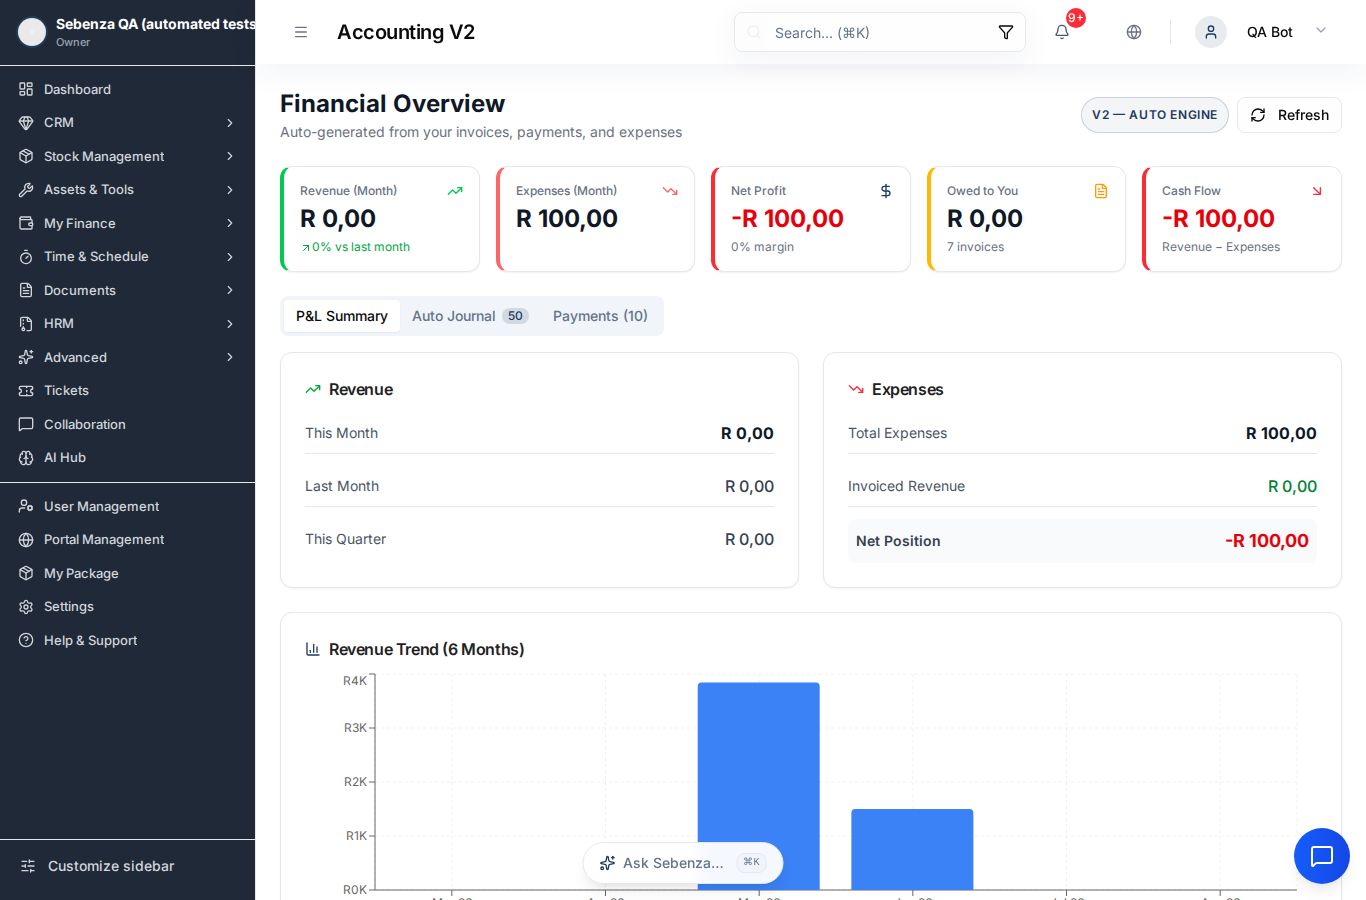Click the Dashboard grid icon in sidebar
1366x900 pixels.
click(26, 89)
